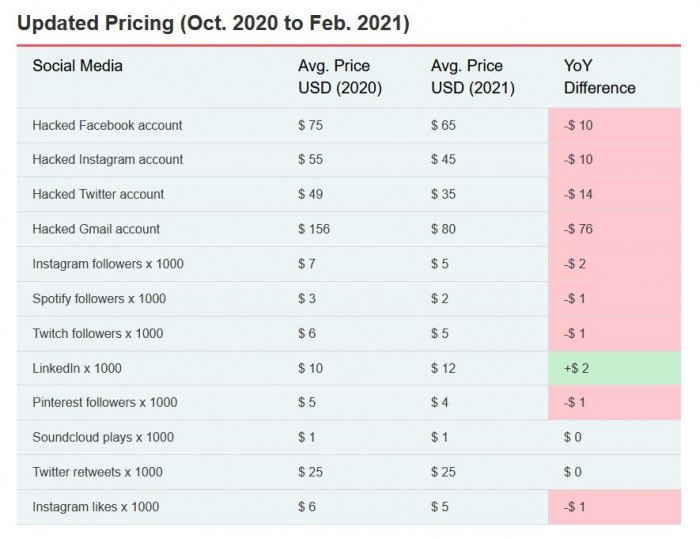Click the 'Hacked Facebook account' row label
Screen dimensions: 700x539
tap(107, 125)
